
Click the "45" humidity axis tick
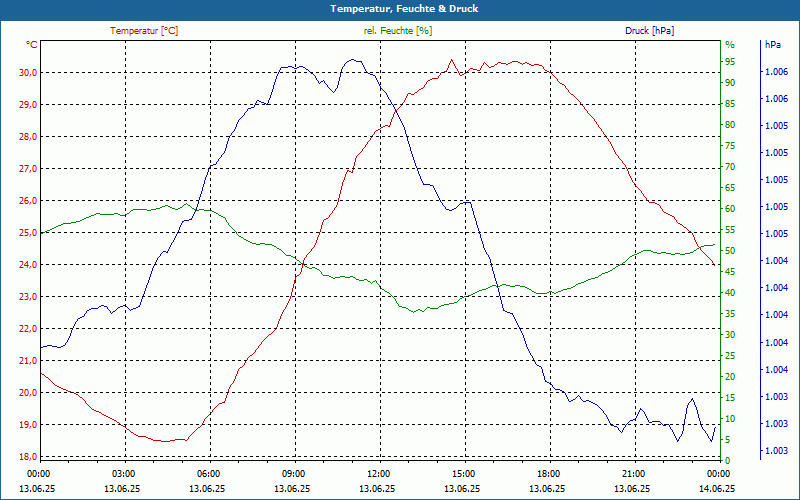730,272
